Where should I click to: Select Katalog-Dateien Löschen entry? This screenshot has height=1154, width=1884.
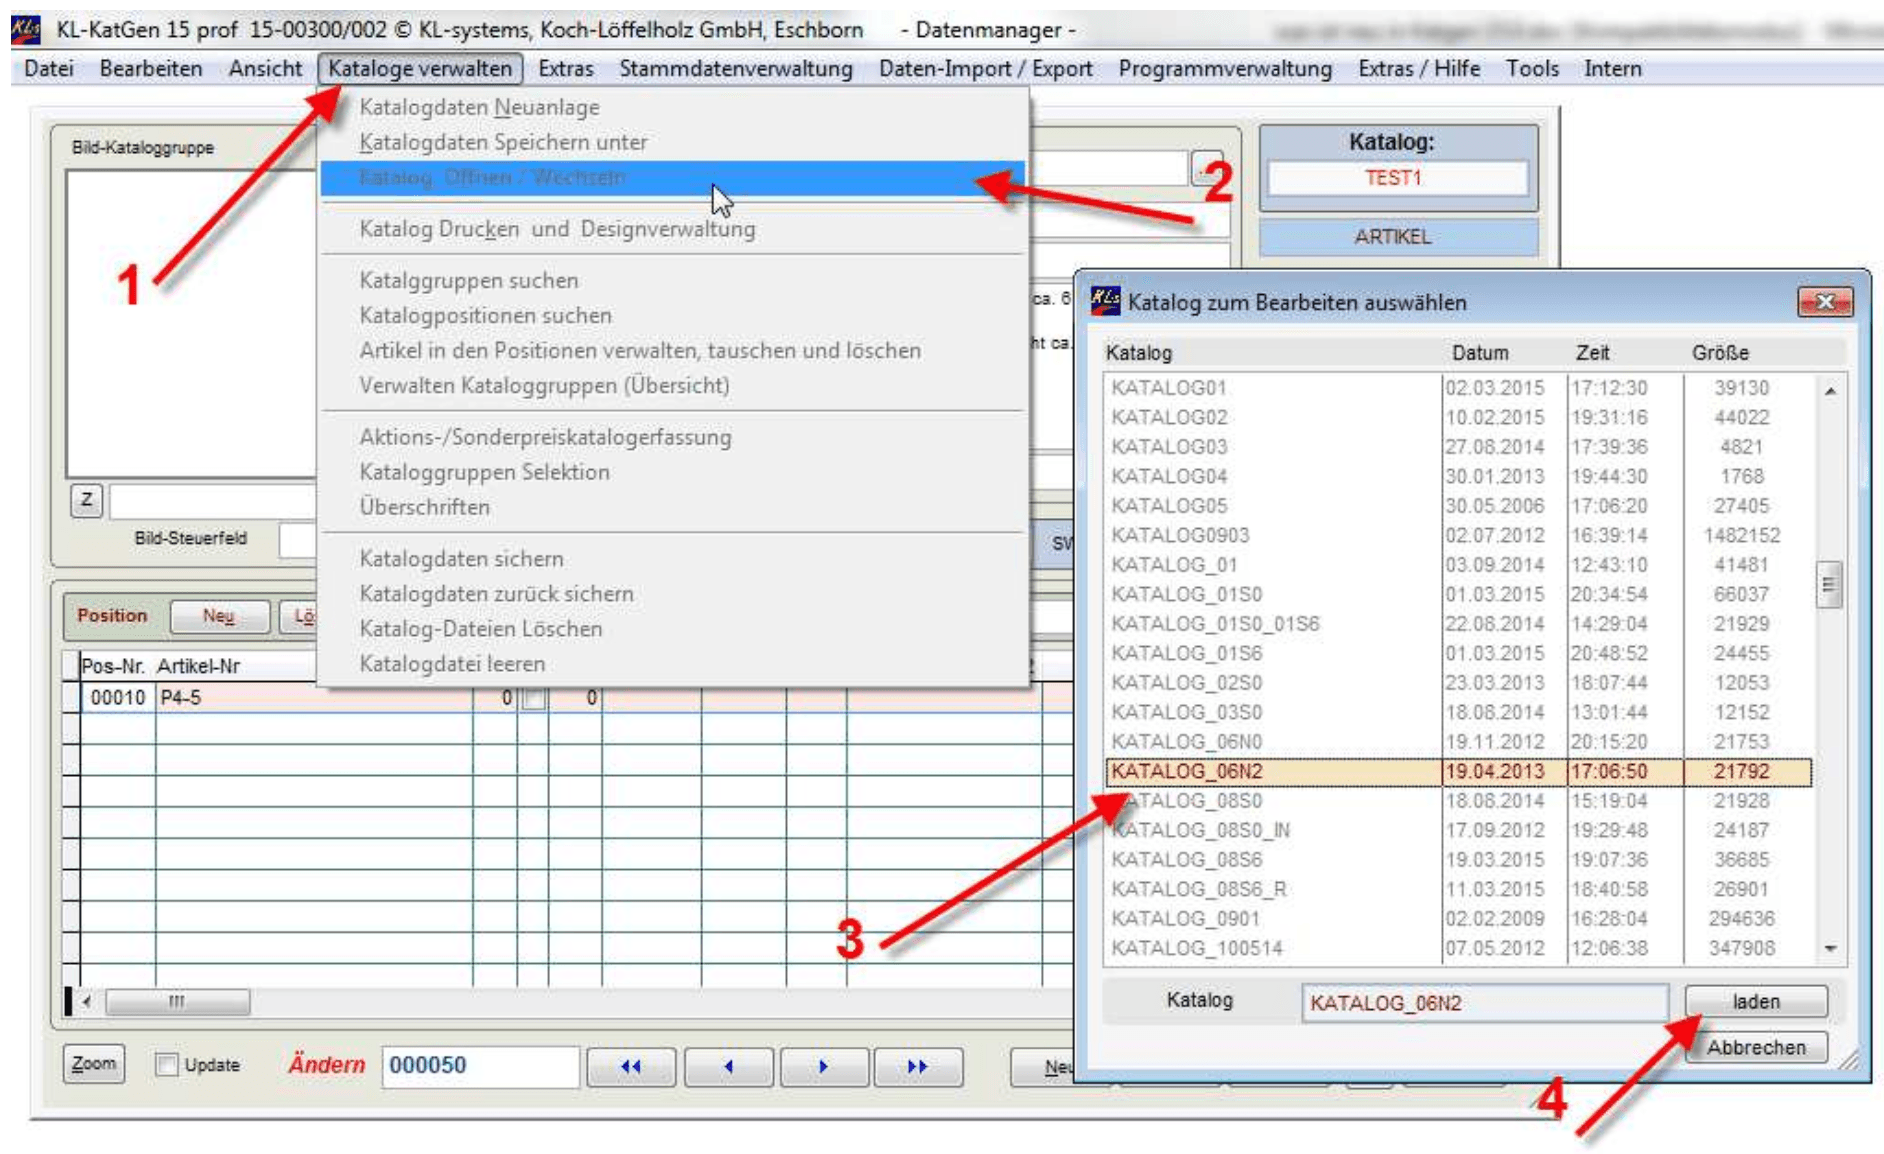[x=673, y=629]
